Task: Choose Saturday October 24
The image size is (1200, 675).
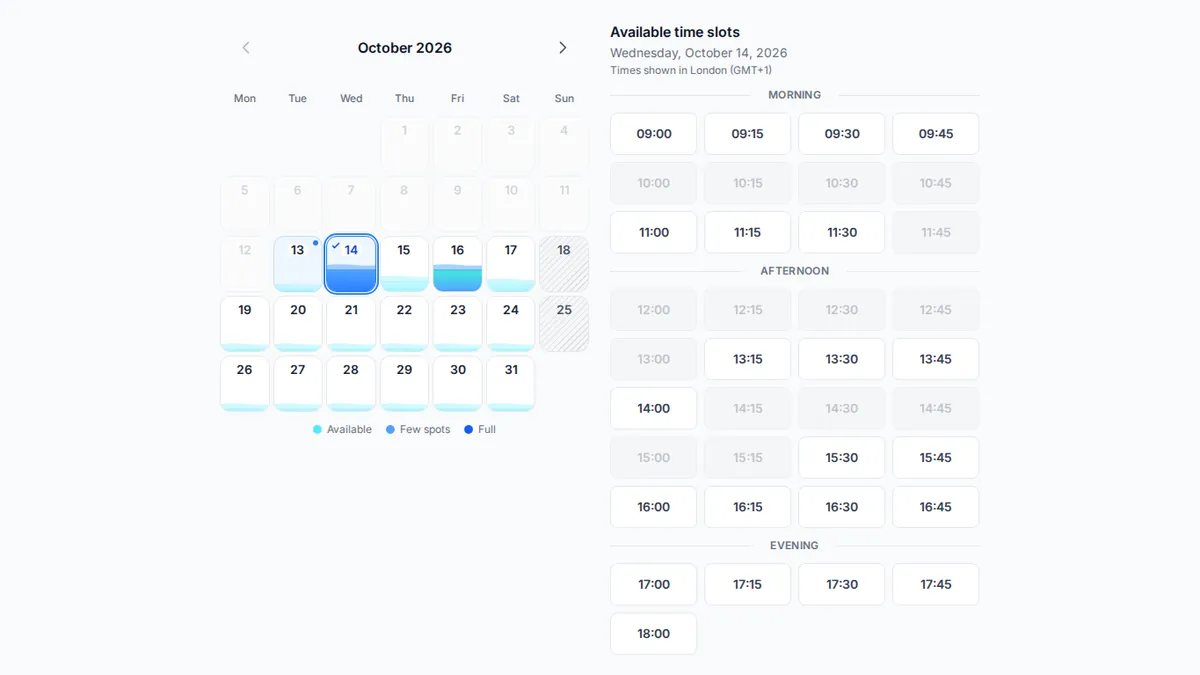Action: tap(511, 324)
